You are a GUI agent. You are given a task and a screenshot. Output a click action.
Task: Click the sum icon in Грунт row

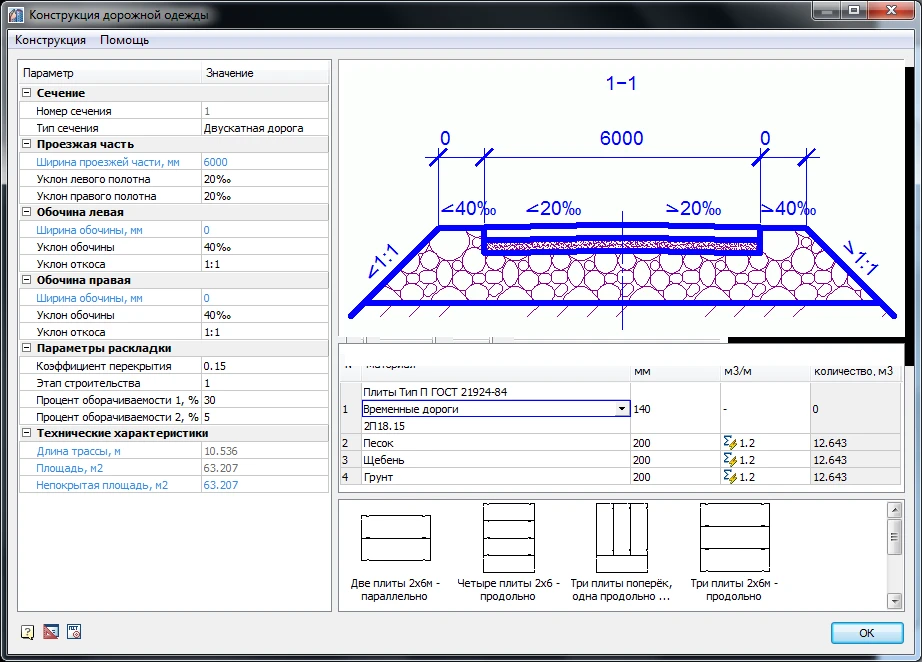[728, 477]
